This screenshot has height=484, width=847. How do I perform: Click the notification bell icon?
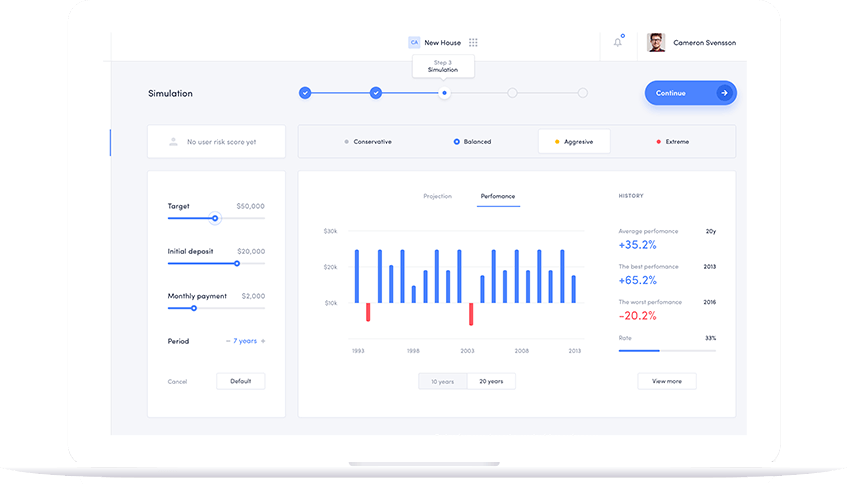click(618, 42)
